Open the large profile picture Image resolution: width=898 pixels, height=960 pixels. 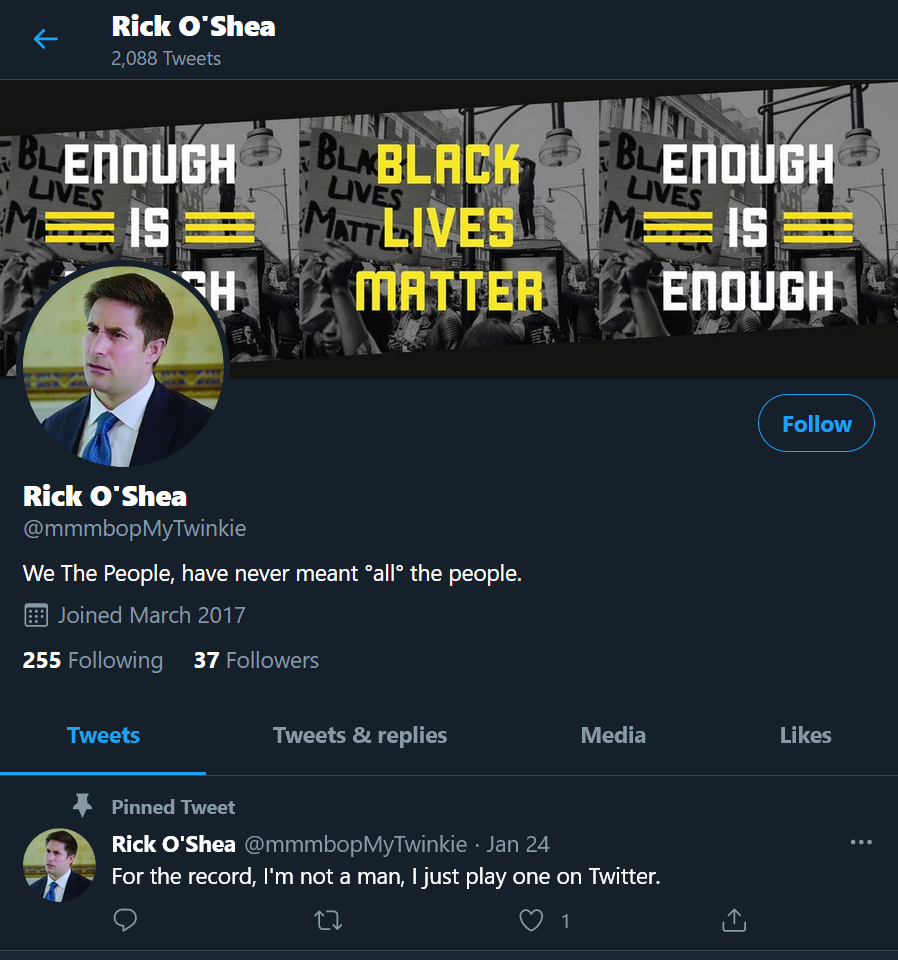[123, 365]
